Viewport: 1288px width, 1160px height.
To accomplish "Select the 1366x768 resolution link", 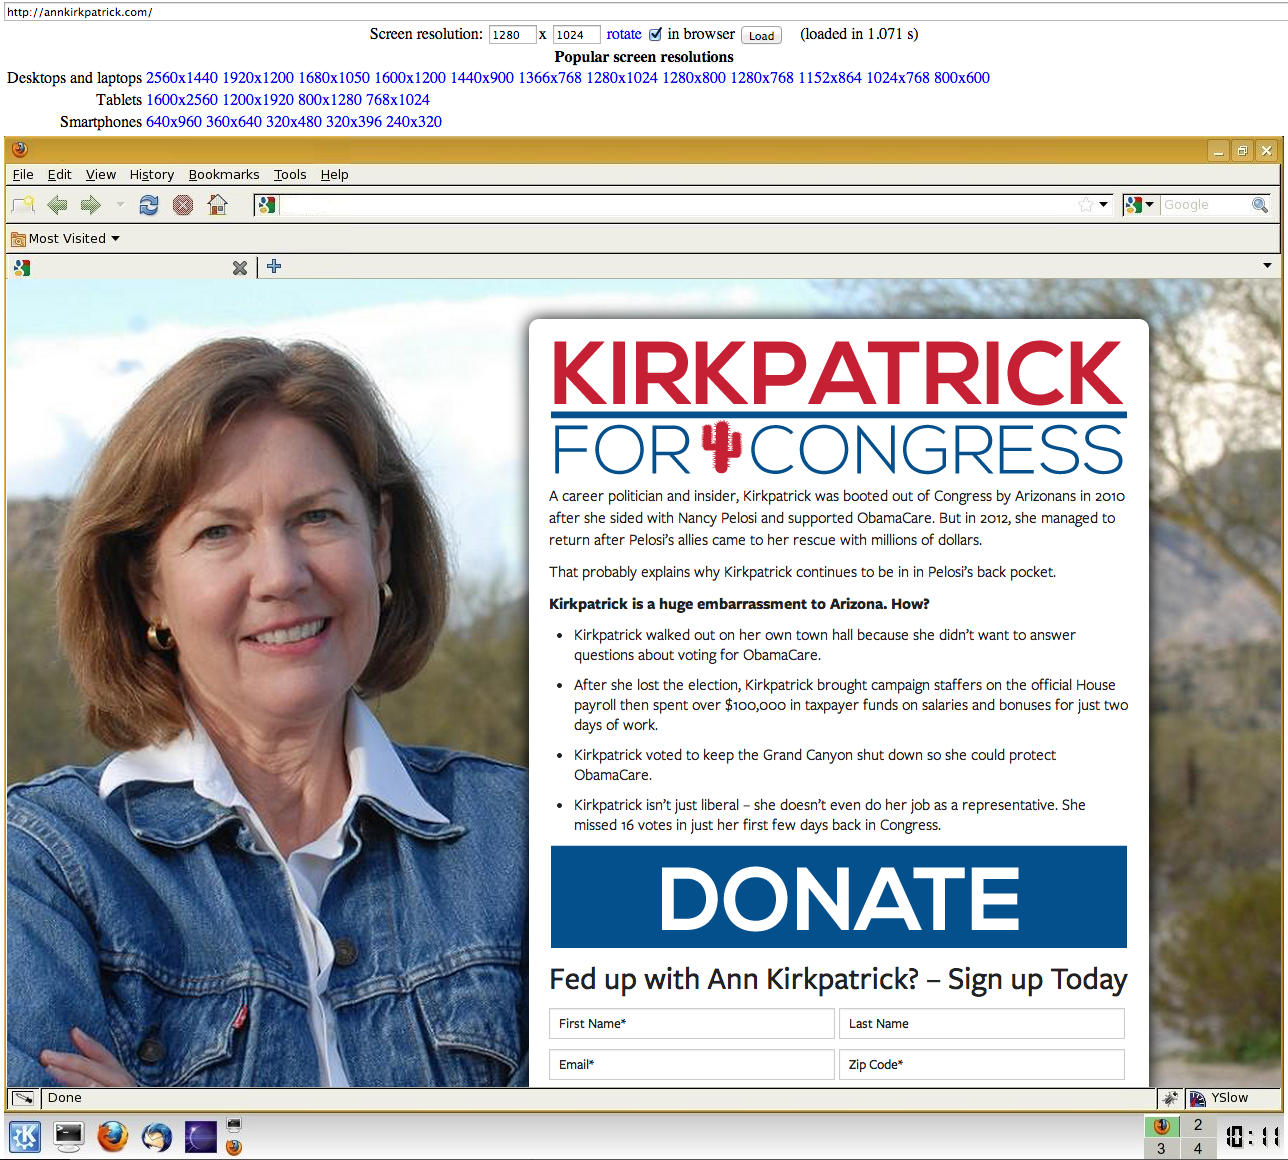I will click(549, 78).
